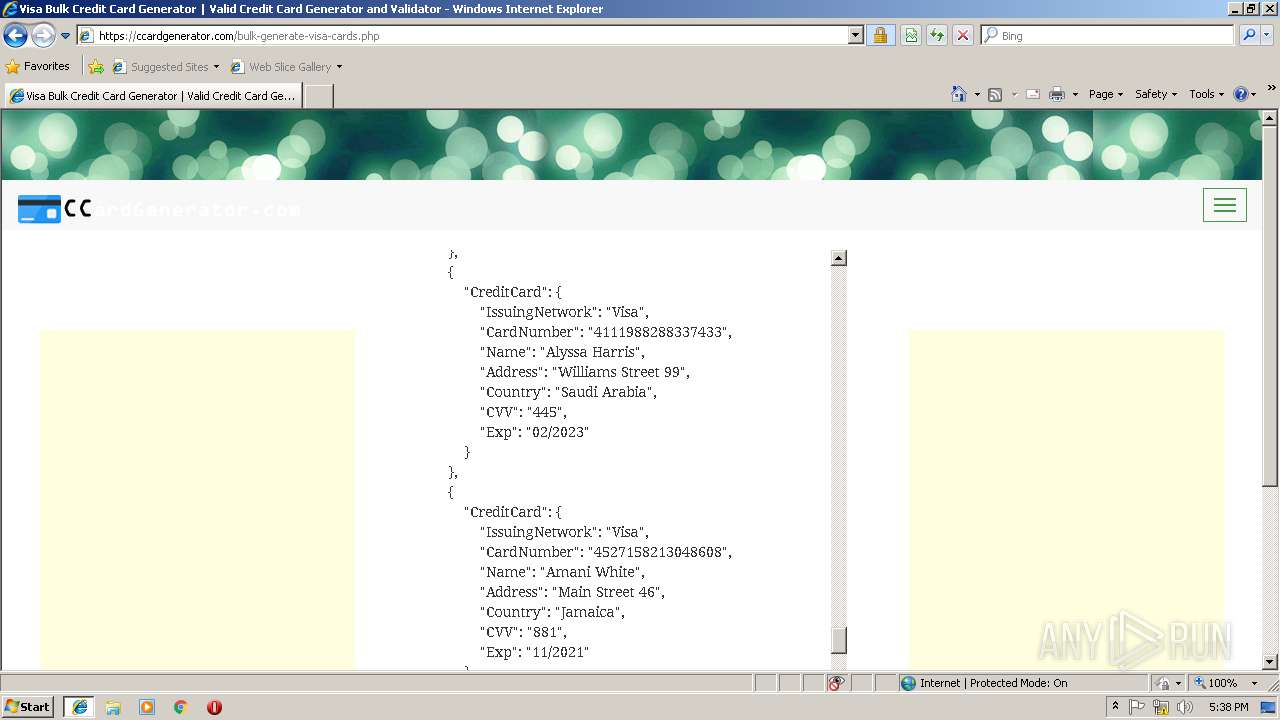Click the Home toolbar icon

959,94
